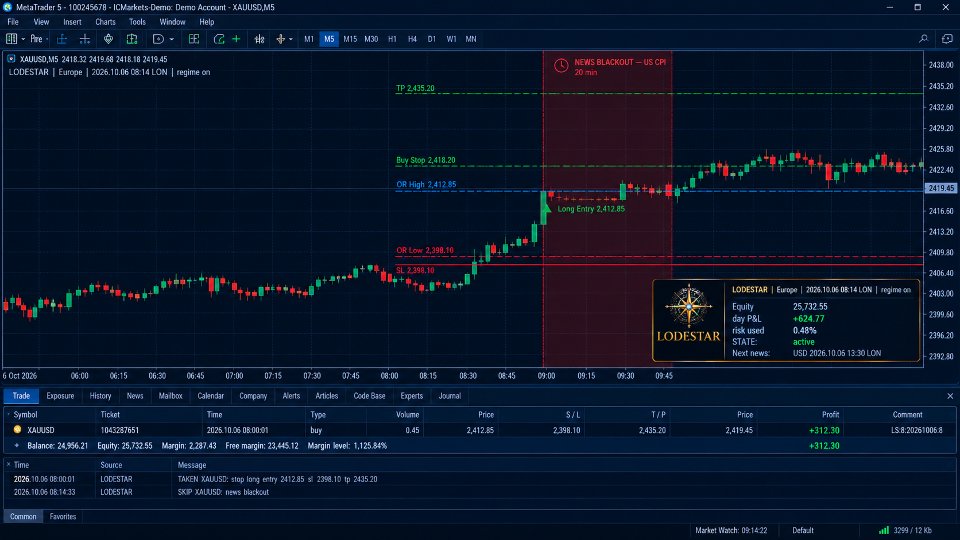Click the green bracketed chart icon

tap(132, 39)
